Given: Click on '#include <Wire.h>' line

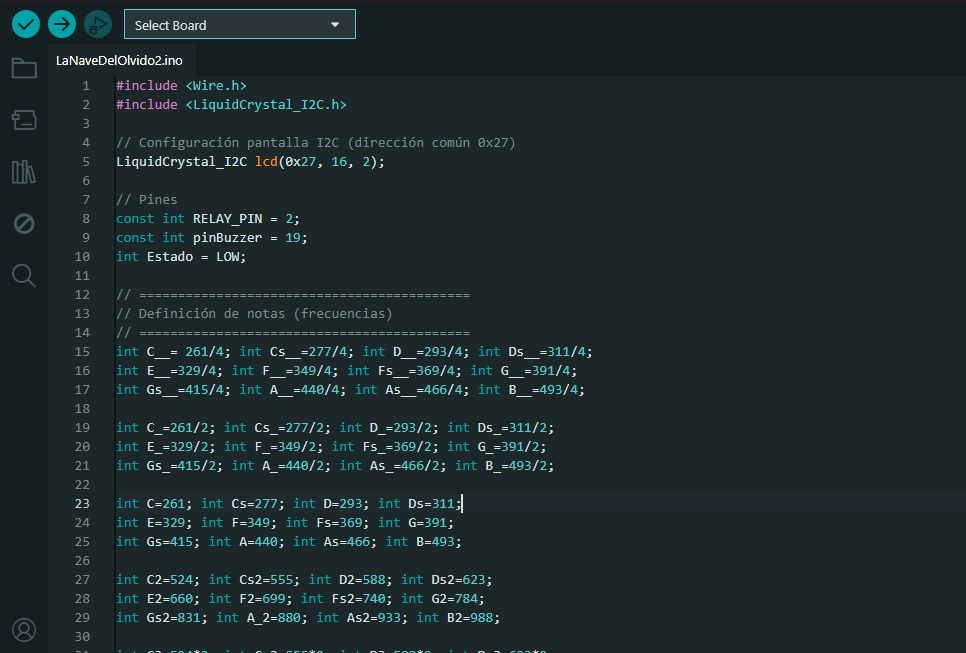Looking at the screenshot, I should click(181, 86).
